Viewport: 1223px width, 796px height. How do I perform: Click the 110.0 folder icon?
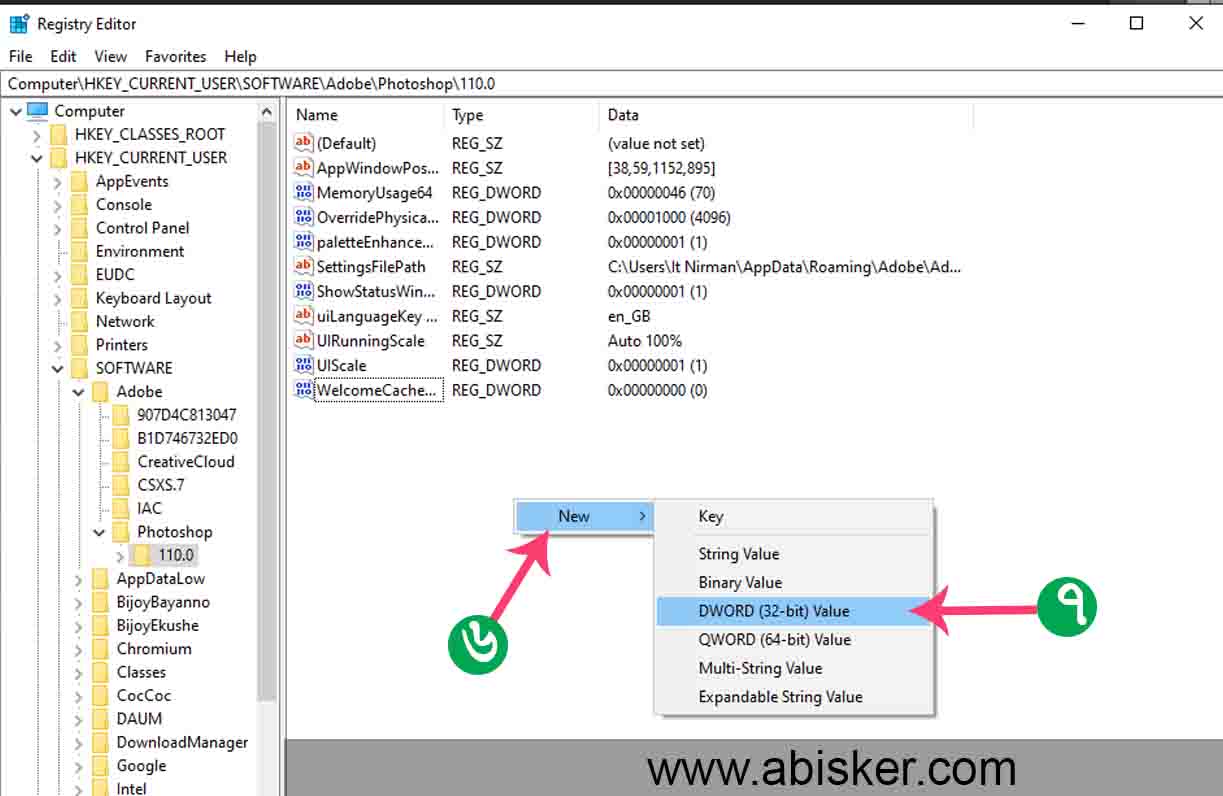click(x=142, y=555)
